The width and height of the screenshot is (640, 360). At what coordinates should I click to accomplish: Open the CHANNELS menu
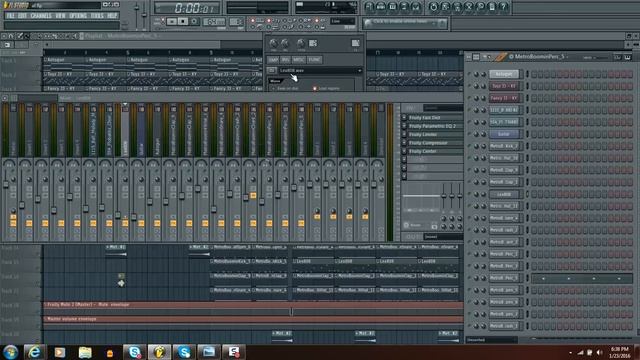(x=41, y=16)
